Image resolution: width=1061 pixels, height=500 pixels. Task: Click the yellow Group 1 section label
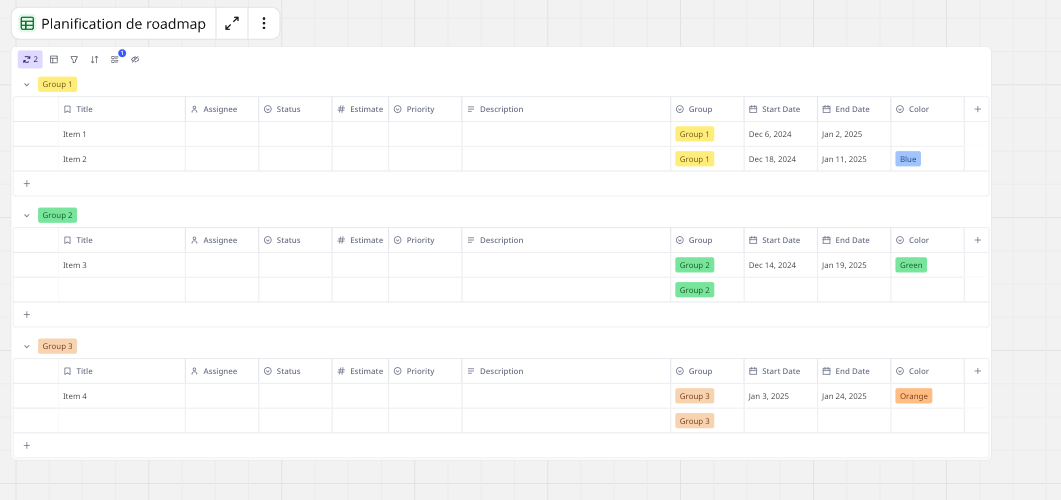(58, 85)
